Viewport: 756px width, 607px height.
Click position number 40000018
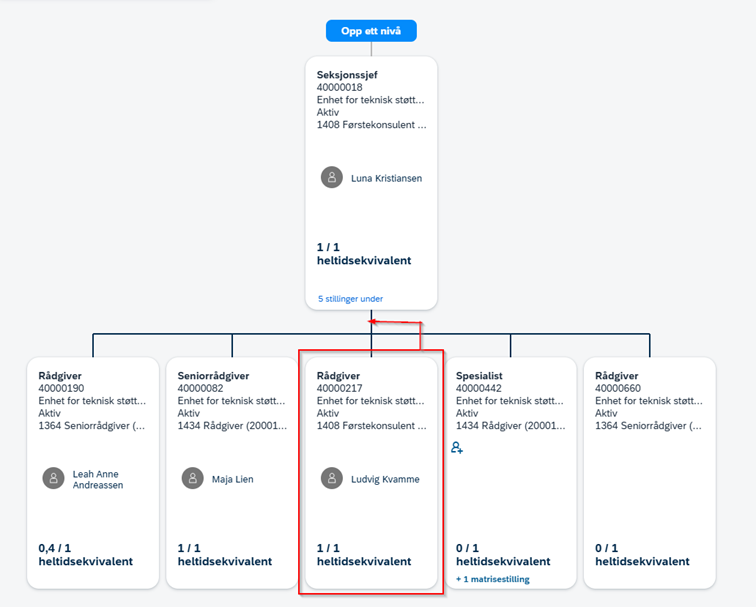[x=339, y=87]
